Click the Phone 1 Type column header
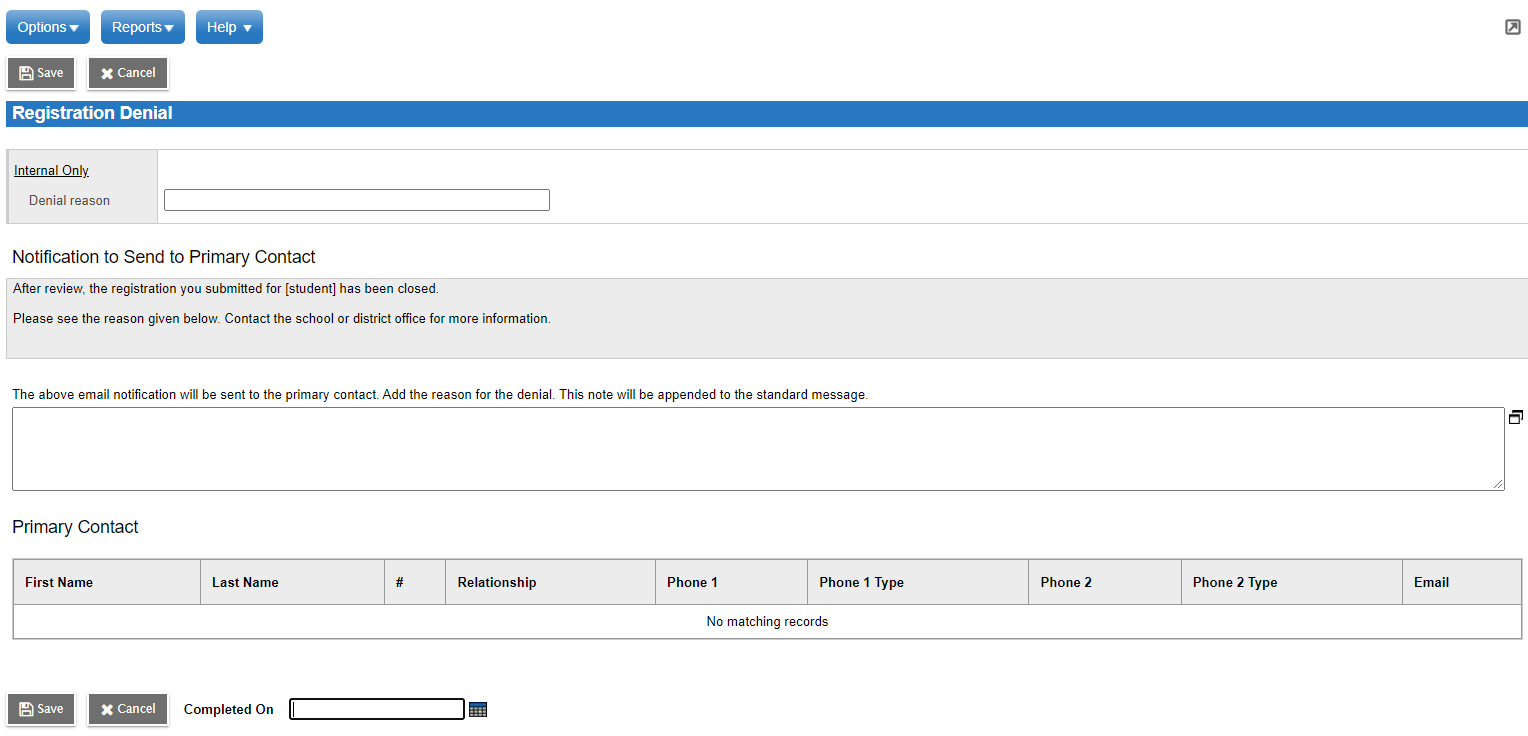This screenshot has width=1528, height=736. pos(861,582)
